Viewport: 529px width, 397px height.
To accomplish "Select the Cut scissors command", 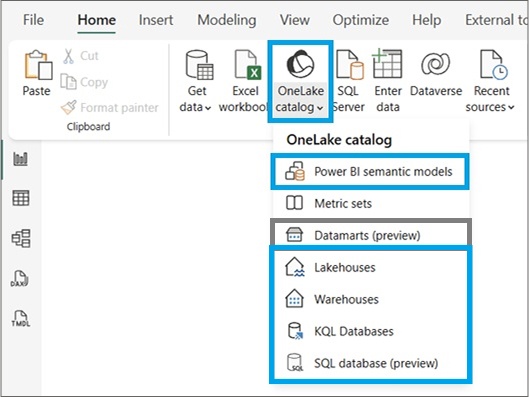I will [x=81, y=56].
